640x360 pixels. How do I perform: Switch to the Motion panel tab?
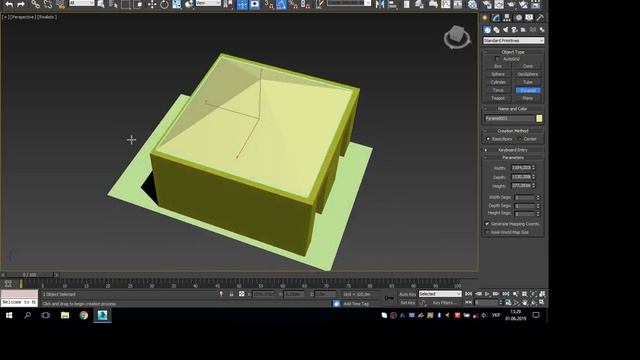(x=518, y=18)
